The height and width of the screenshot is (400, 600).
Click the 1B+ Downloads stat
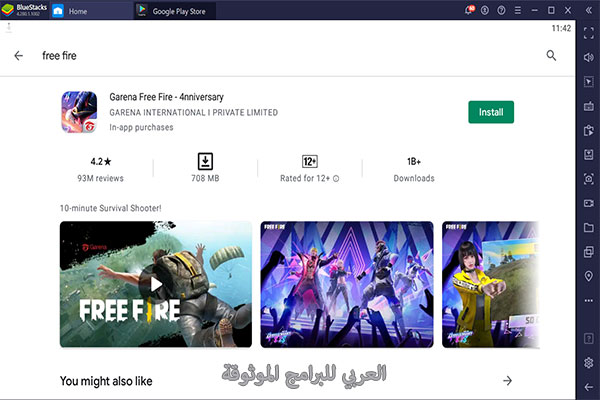point(414,169)
